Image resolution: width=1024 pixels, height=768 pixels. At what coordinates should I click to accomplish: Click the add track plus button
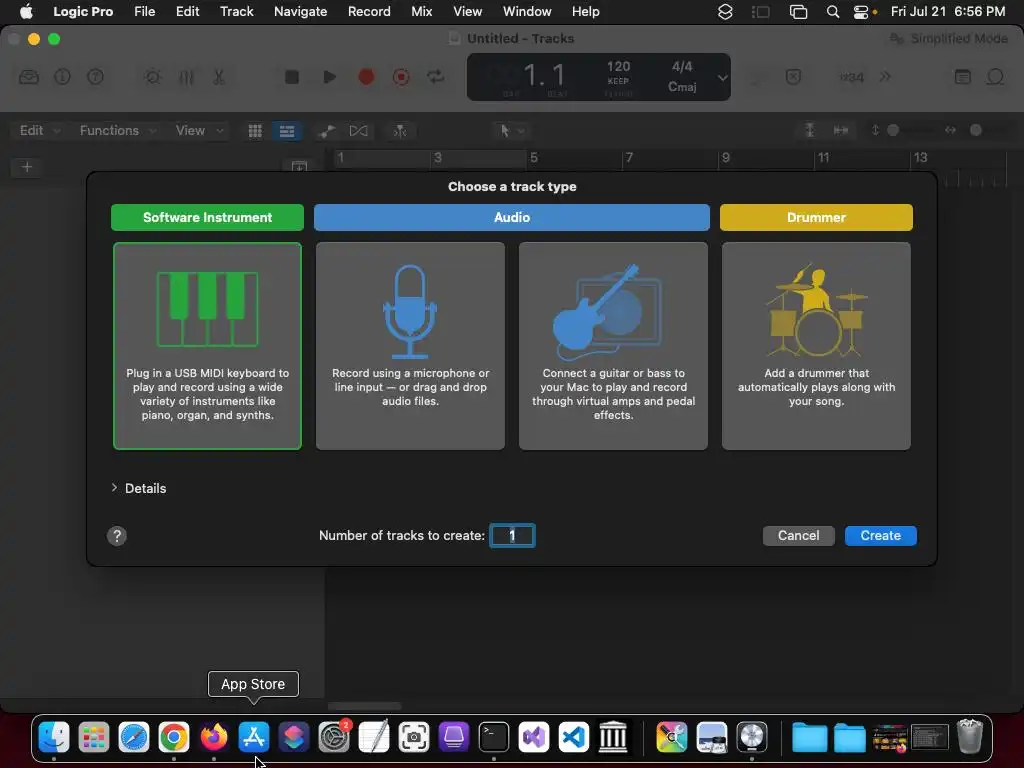coord(27,167)
